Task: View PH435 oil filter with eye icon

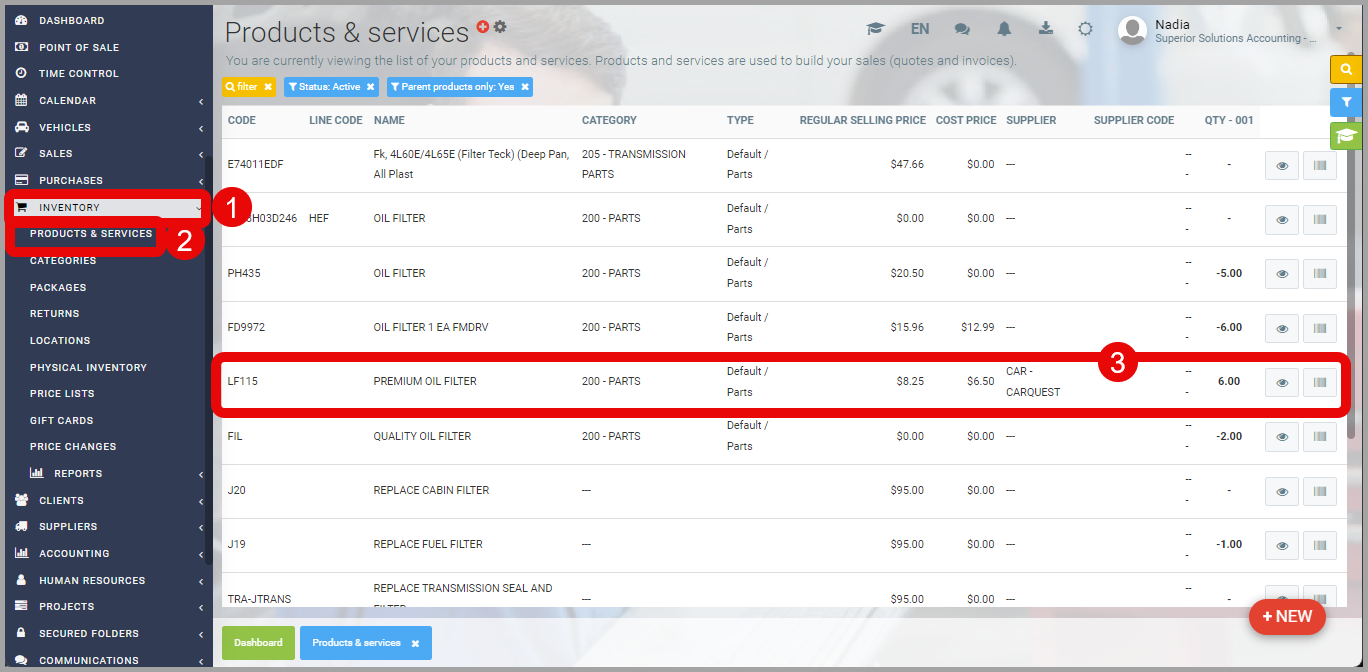Action: coord(1282,274)
